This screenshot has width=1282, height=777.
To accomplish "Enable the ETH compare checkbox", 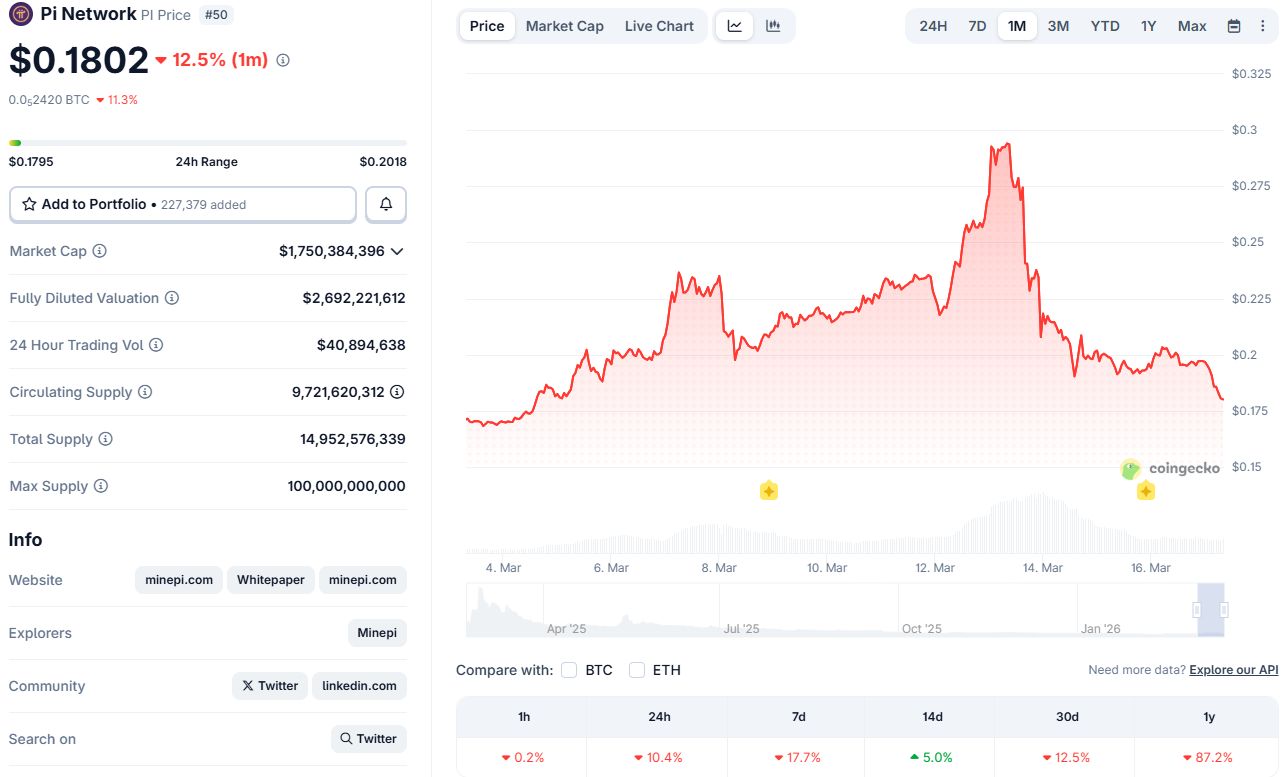I will tap(637, 670).
